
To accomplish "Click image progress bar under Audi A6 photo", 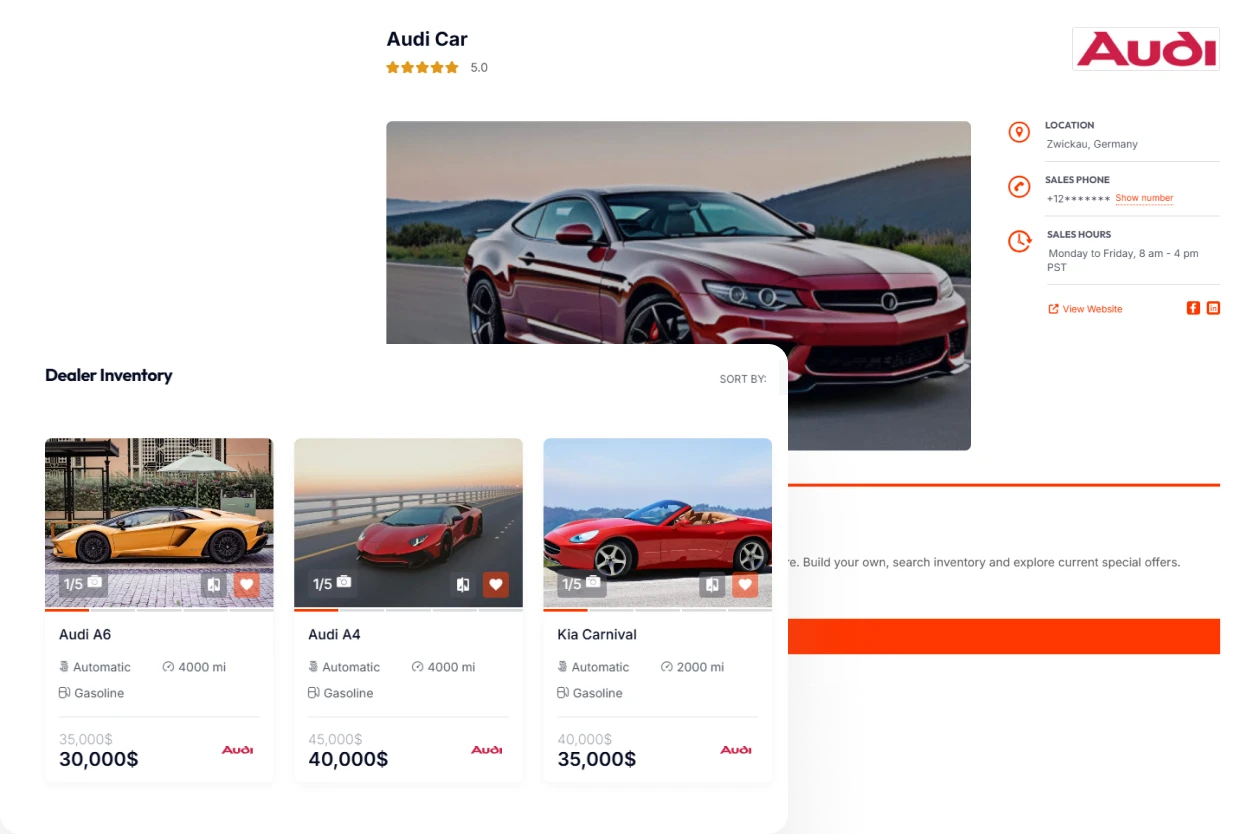I will click(x=159, y=609).
